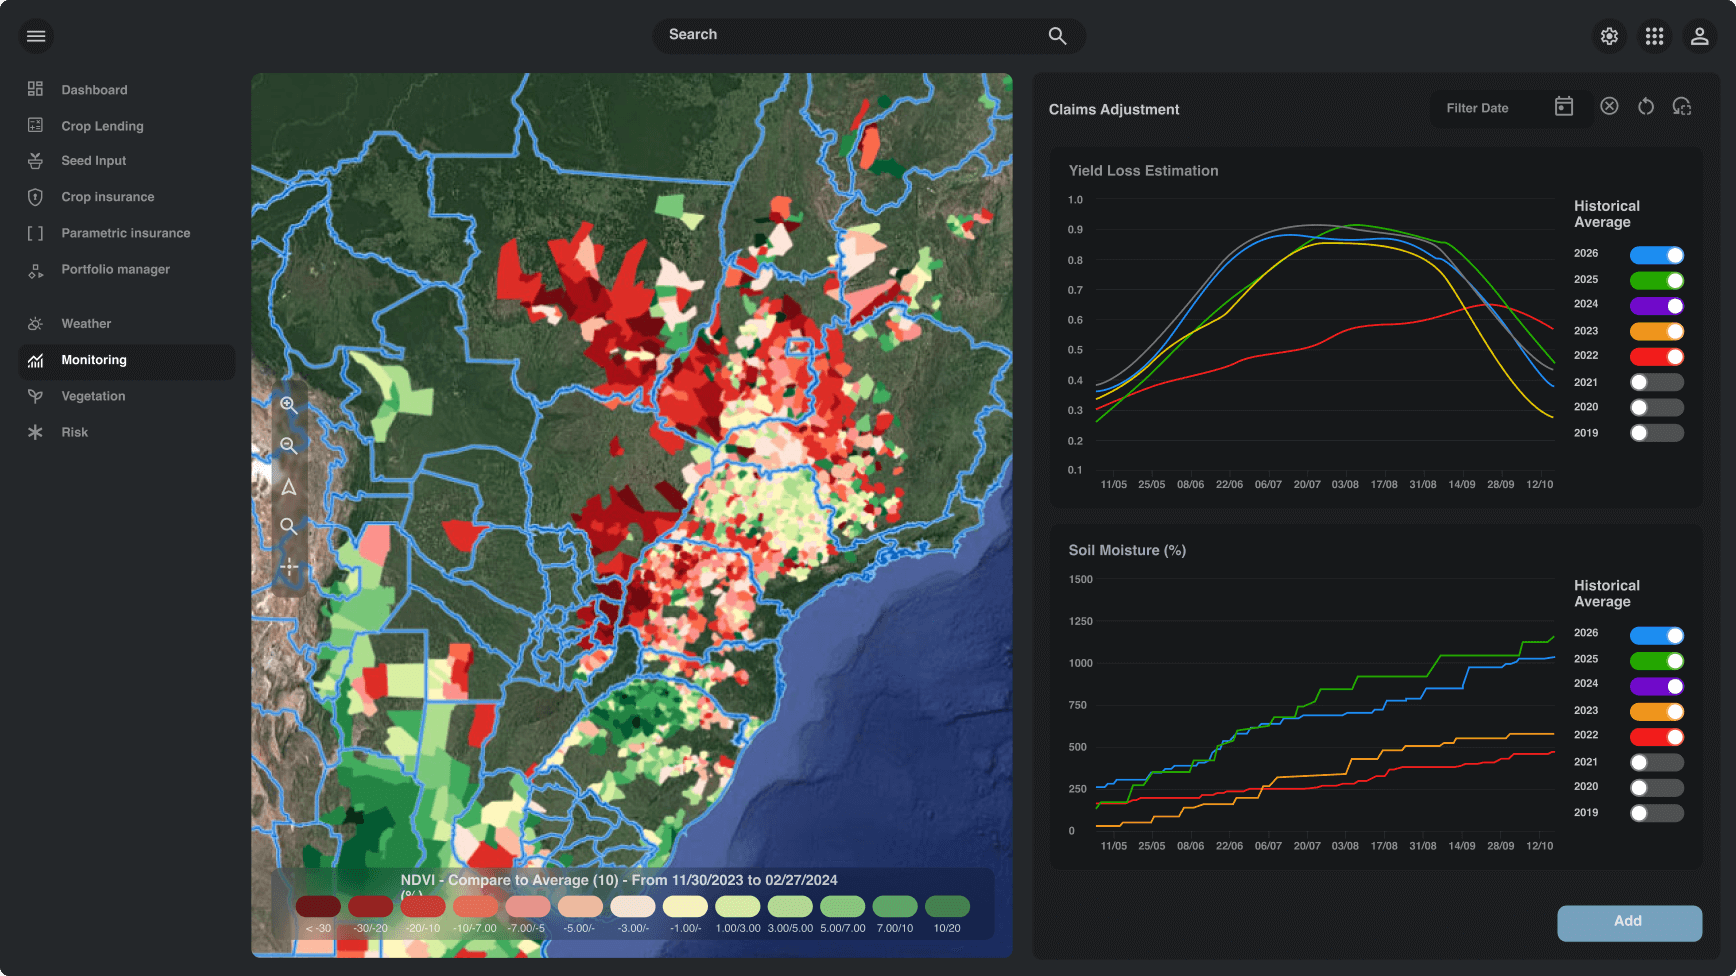This screenshot has width=1736, height=976.
Task: Select the Zoom In tool on the map
Action: pyautogui.click(x=289, y=405)
